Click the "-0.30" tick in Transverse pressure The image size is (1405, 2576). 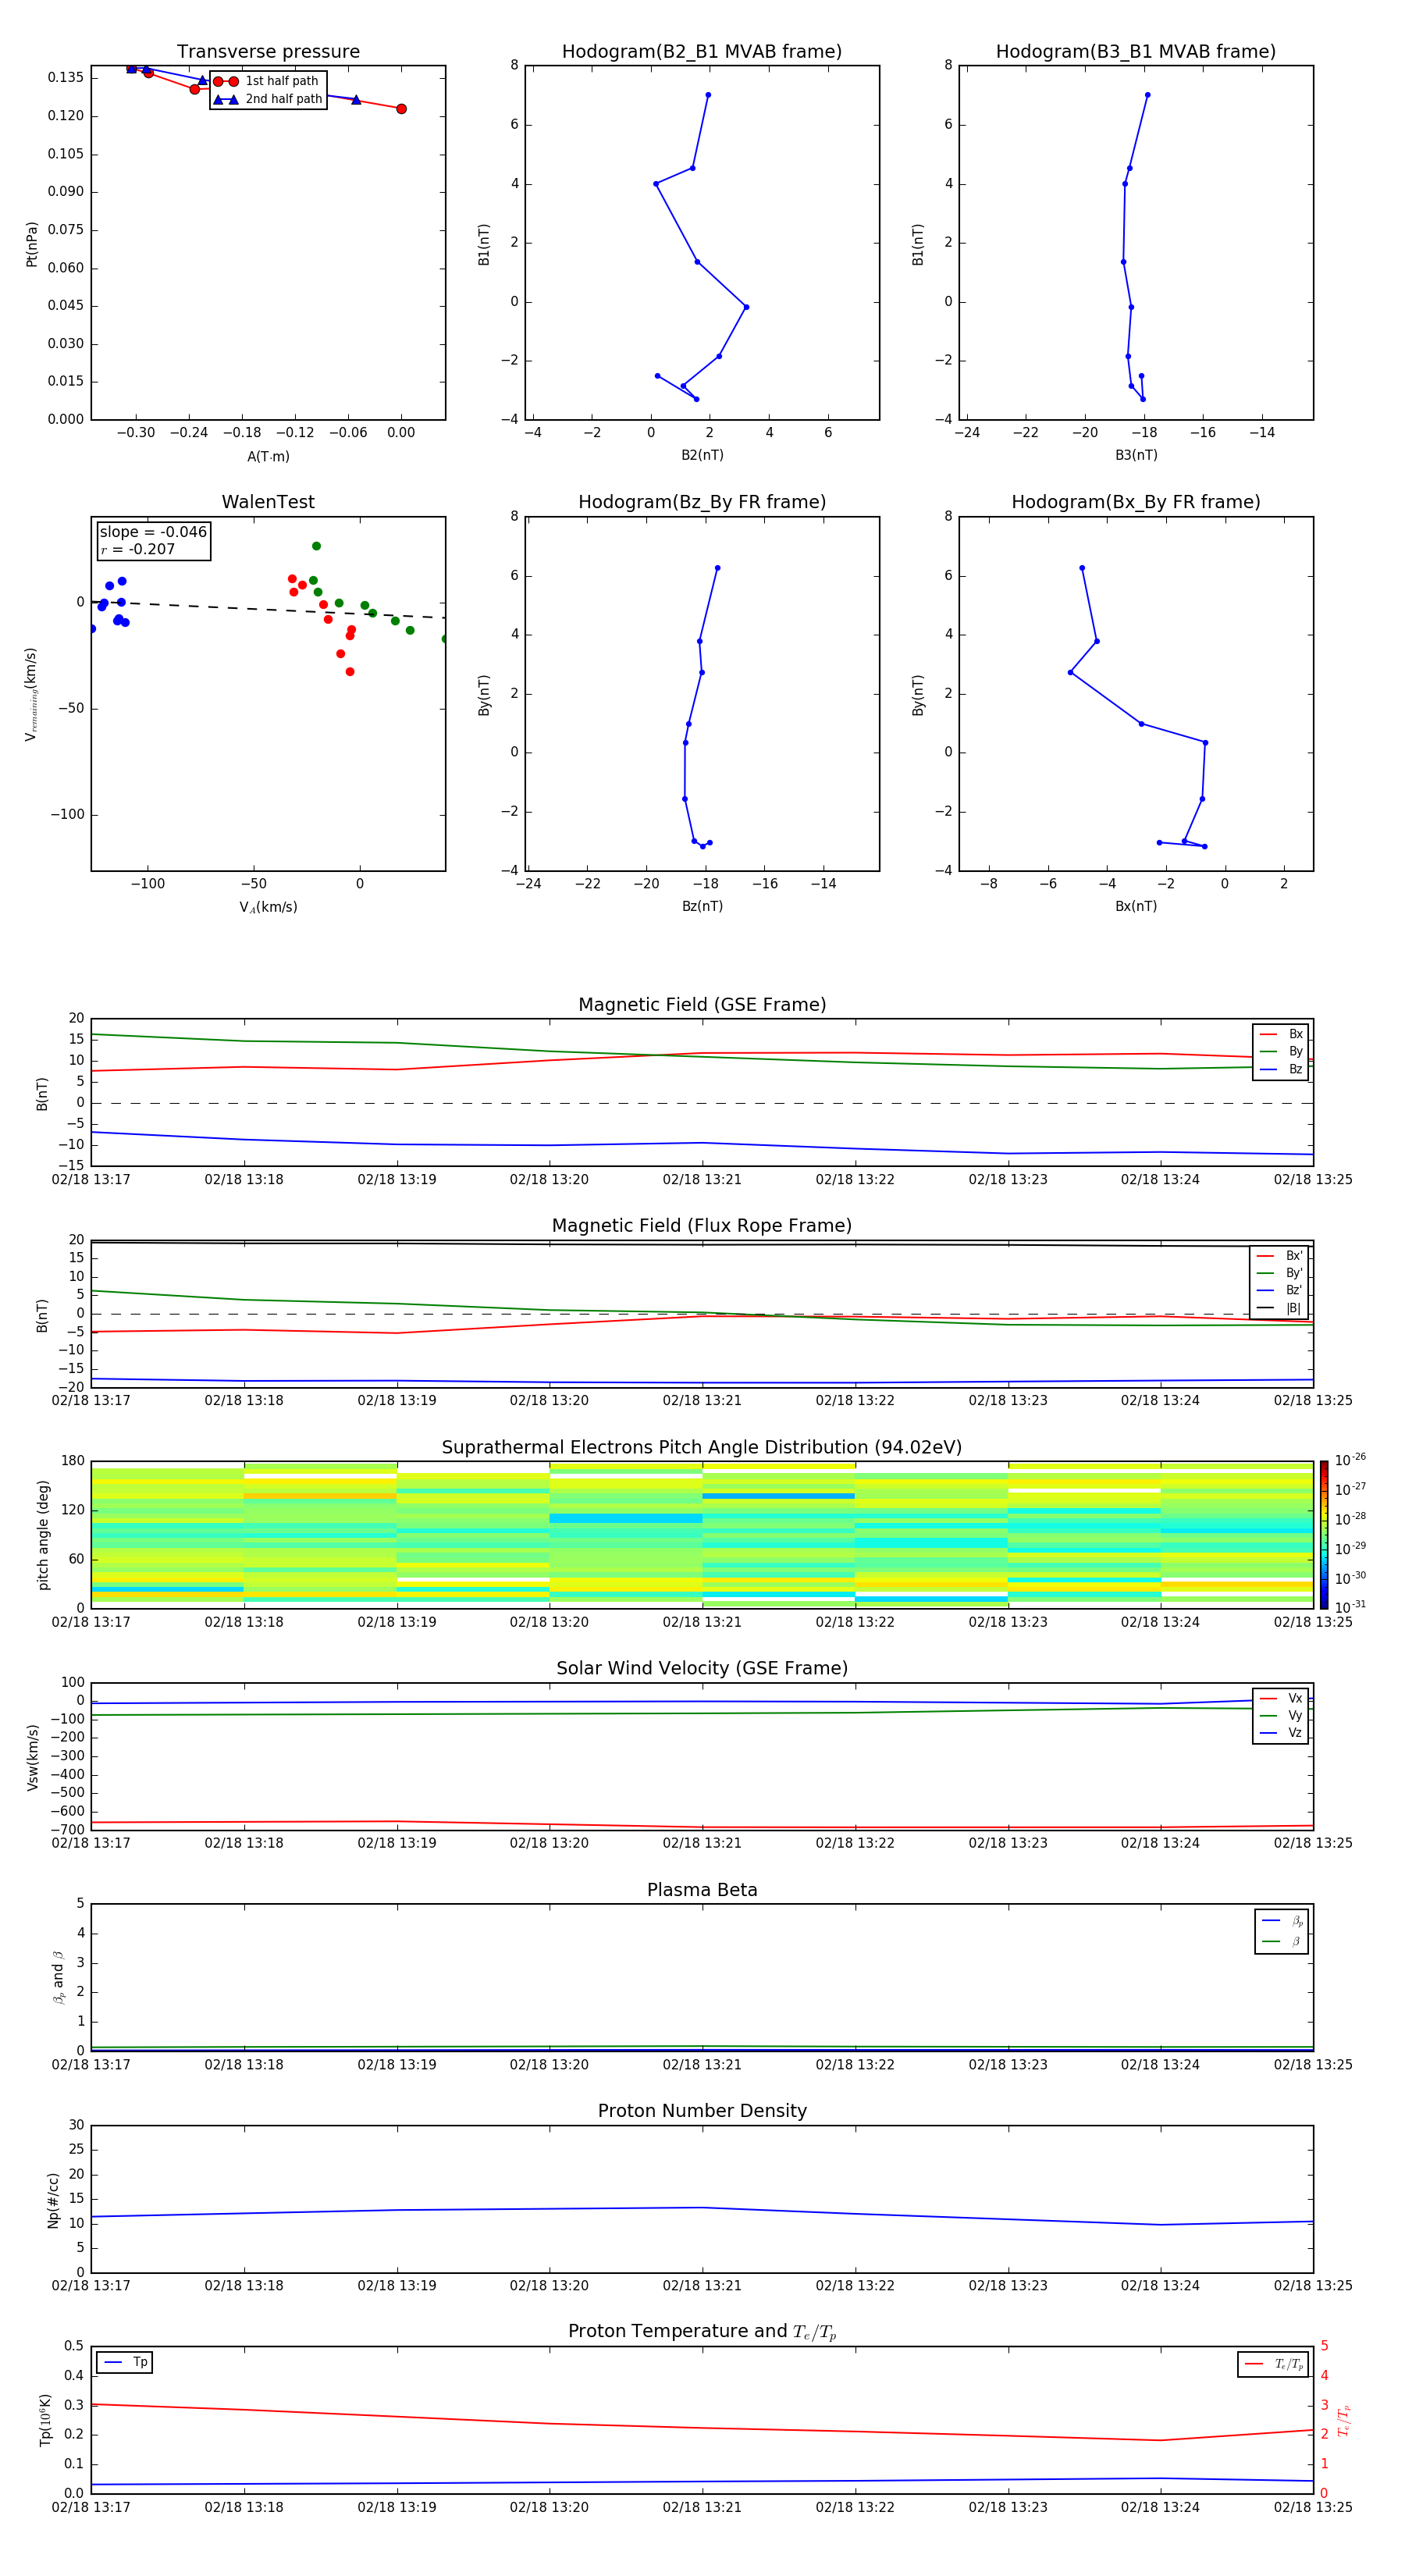(x=136, y=433)
